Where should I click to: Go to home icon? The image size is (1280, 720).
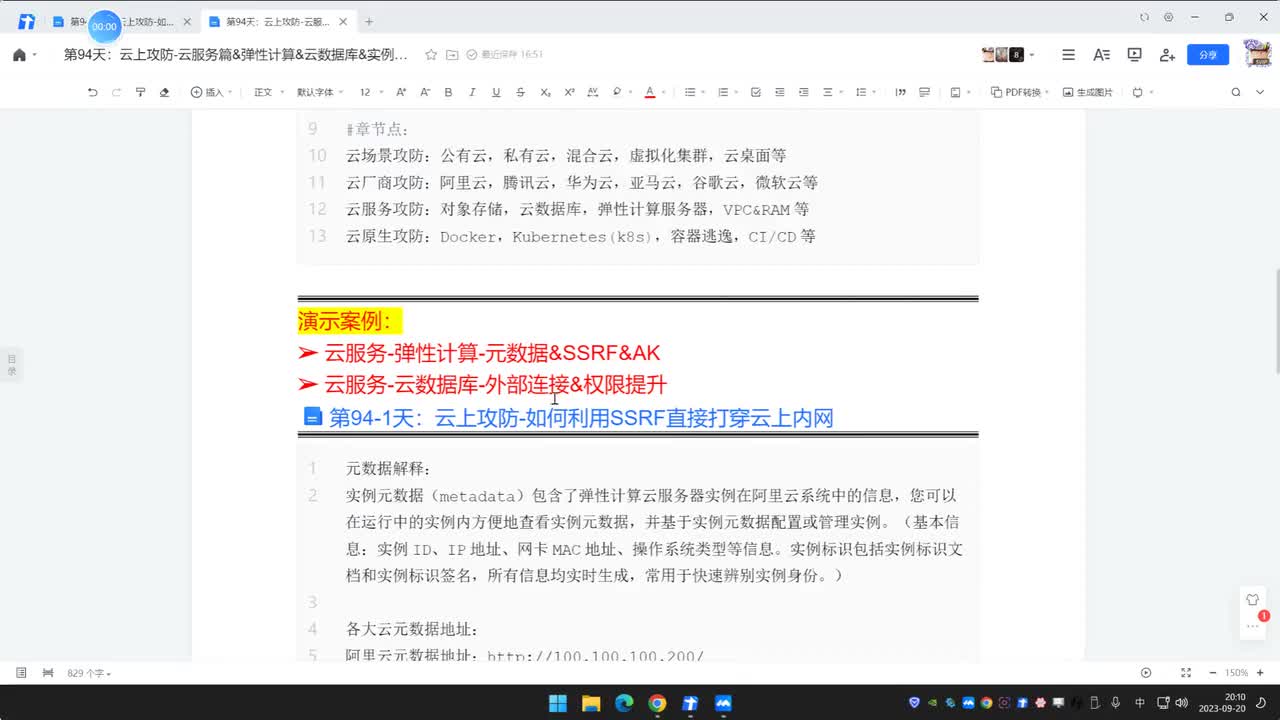pyautogui.click(x=19, y=55)
